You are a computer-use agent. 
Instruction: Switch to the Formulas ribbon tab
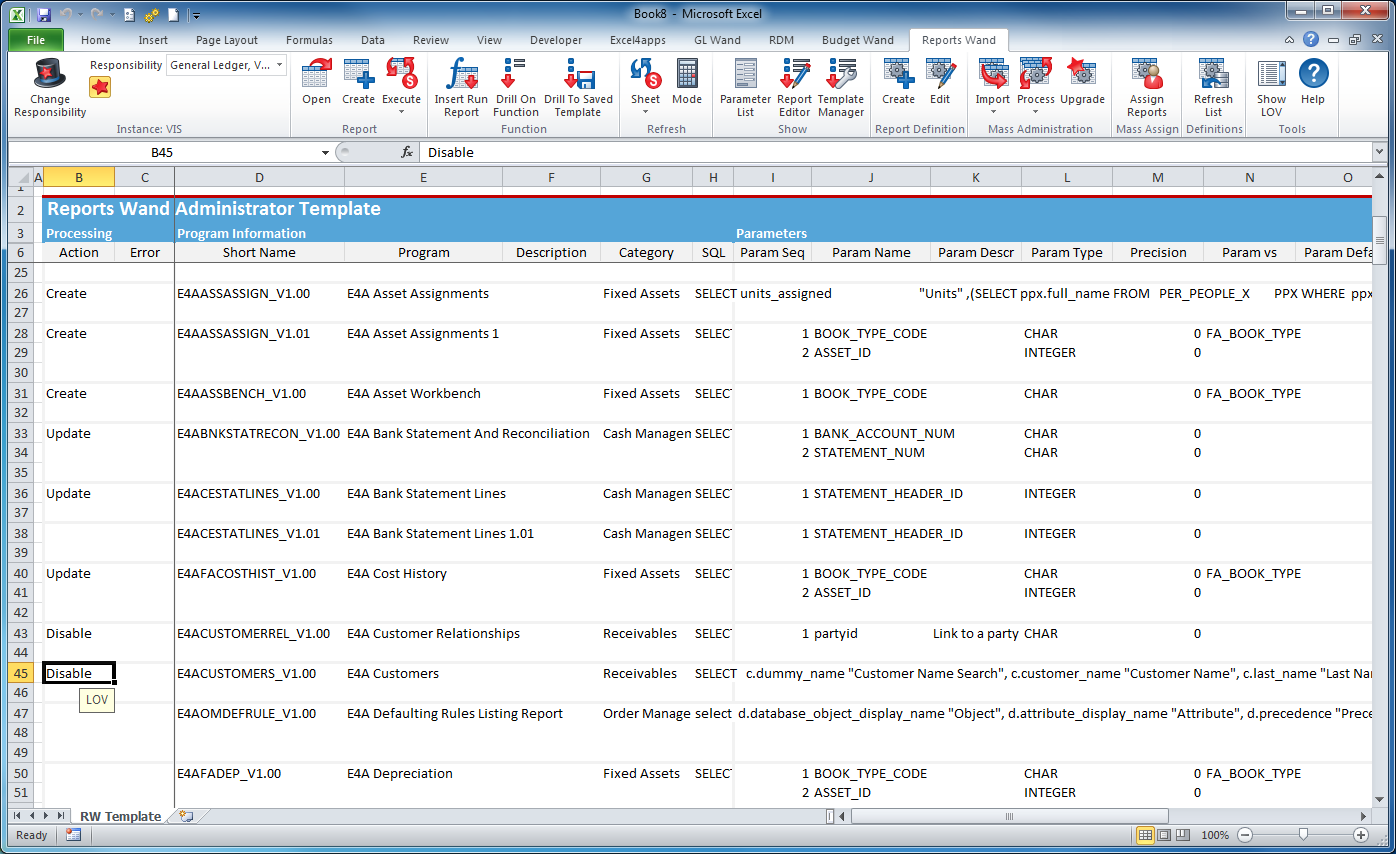(x=309, y=40)
